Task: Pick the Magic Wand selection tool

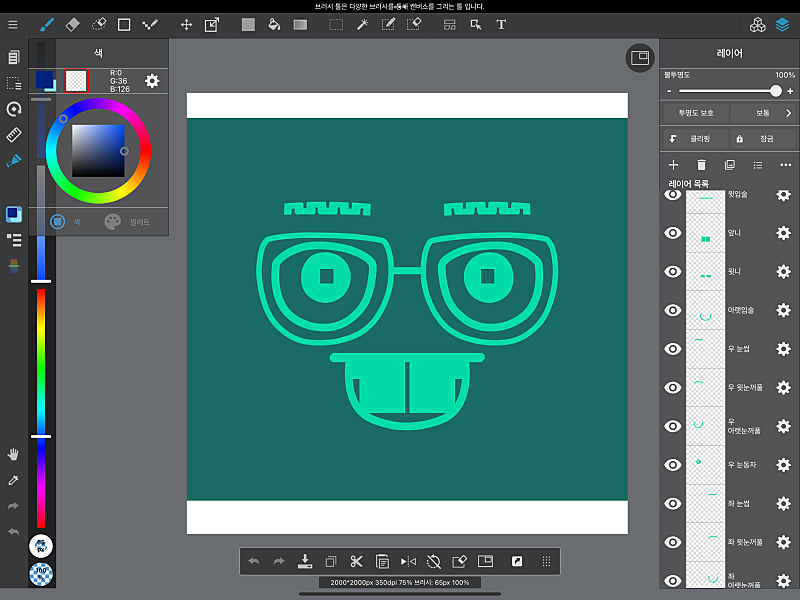Action: tap(362, 24)
